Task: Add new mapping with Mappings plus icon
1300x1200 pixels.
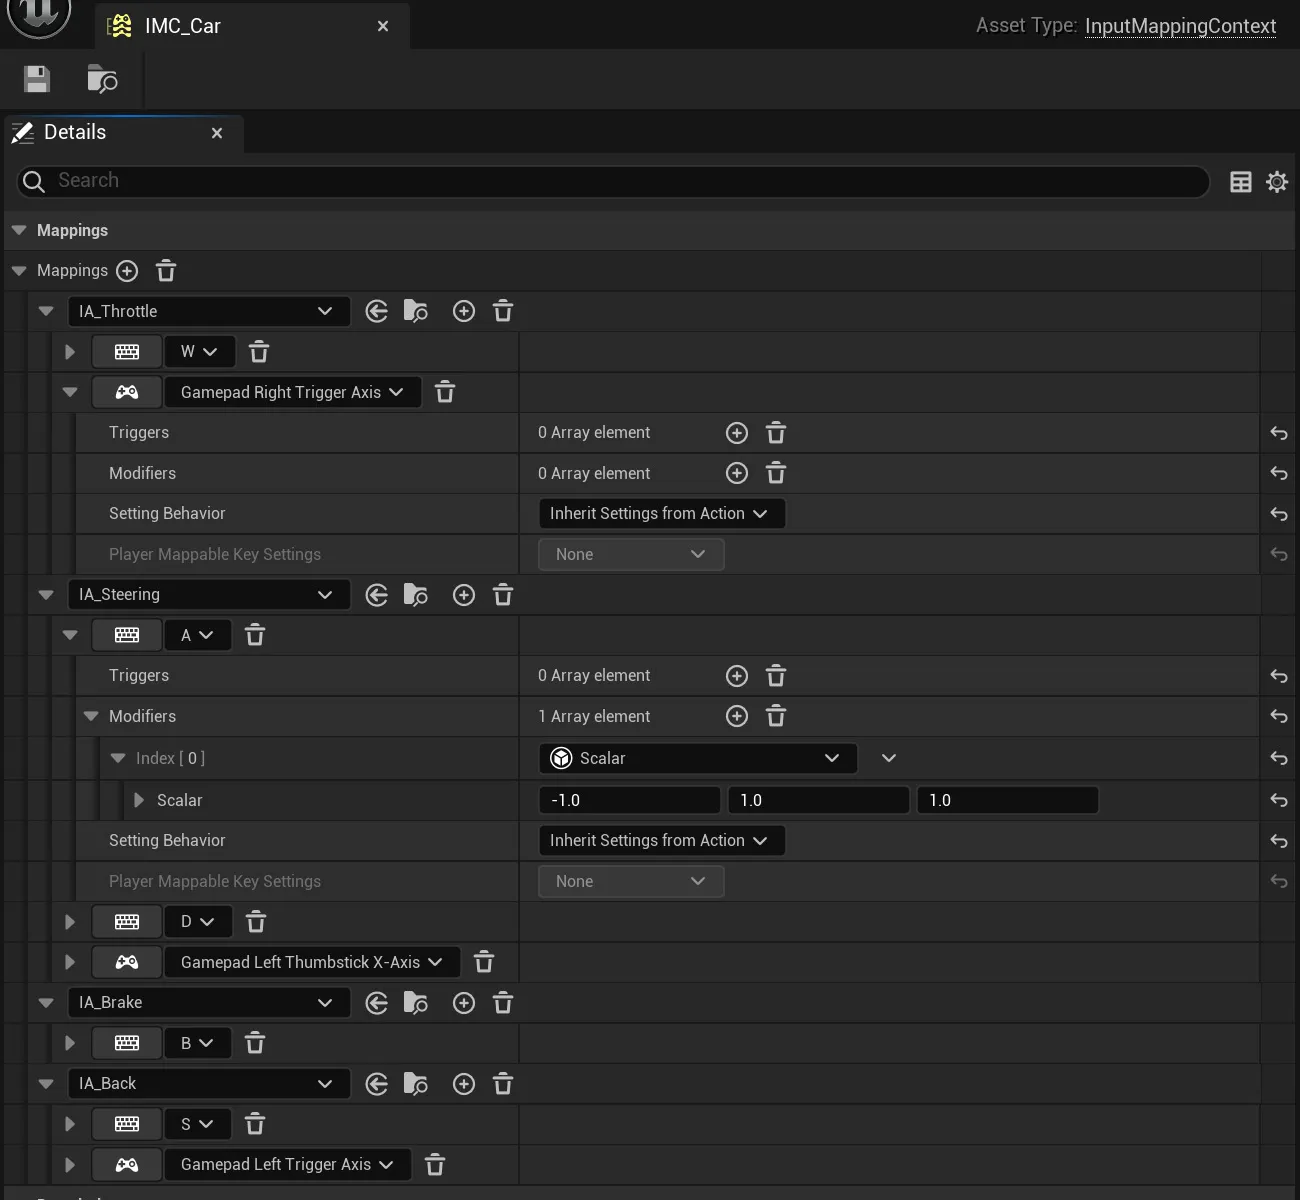Action: pos(127,271)
